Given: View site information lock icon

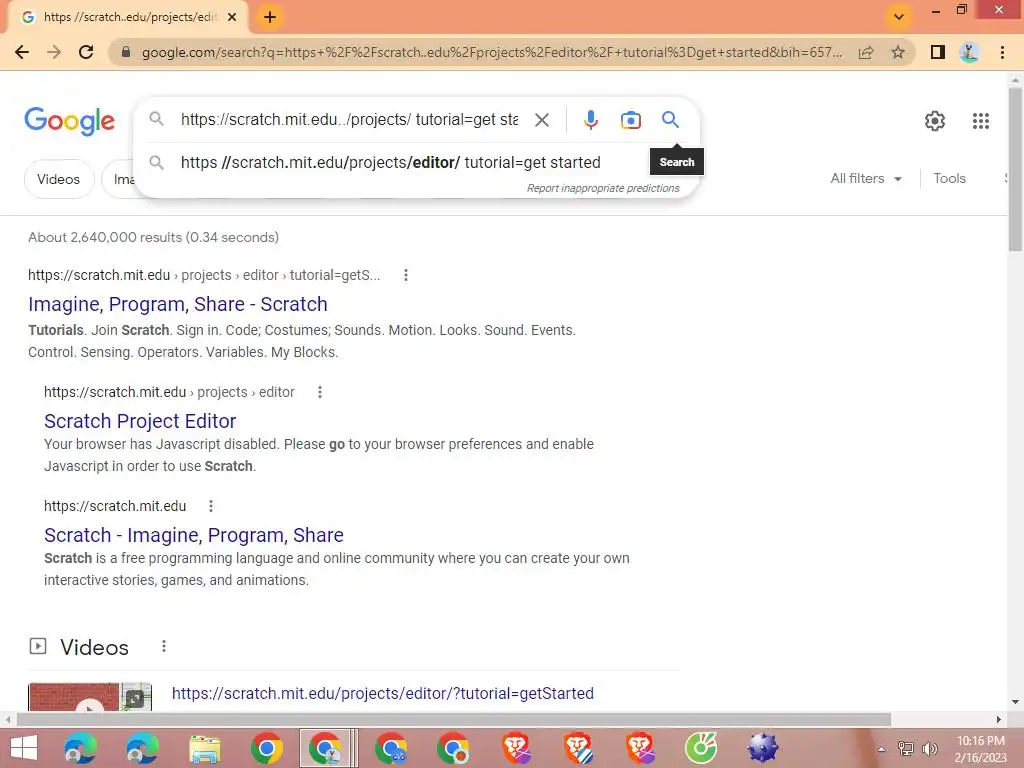Looking at the screenshot, I should (126, 52).
